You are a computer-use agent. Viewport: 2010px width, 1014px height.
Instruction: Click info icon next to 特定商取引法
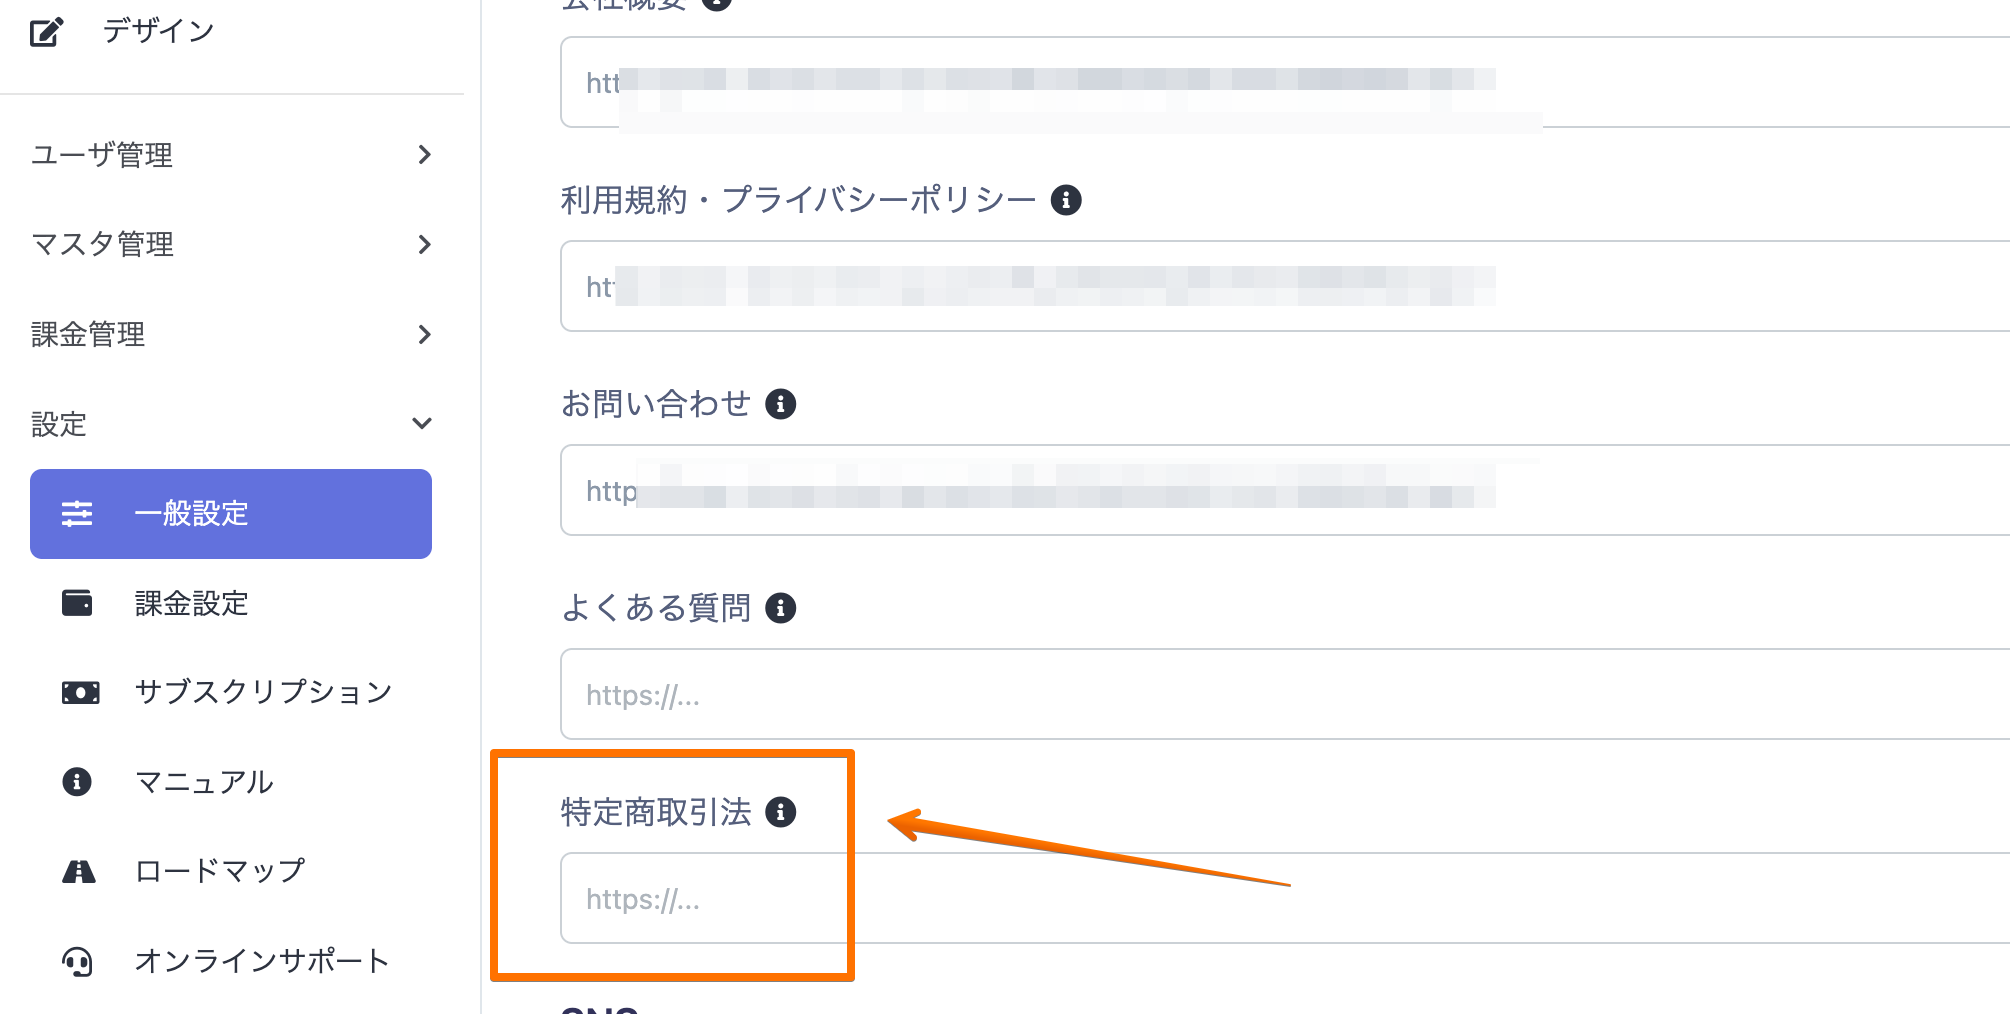[x=780, y=812]
